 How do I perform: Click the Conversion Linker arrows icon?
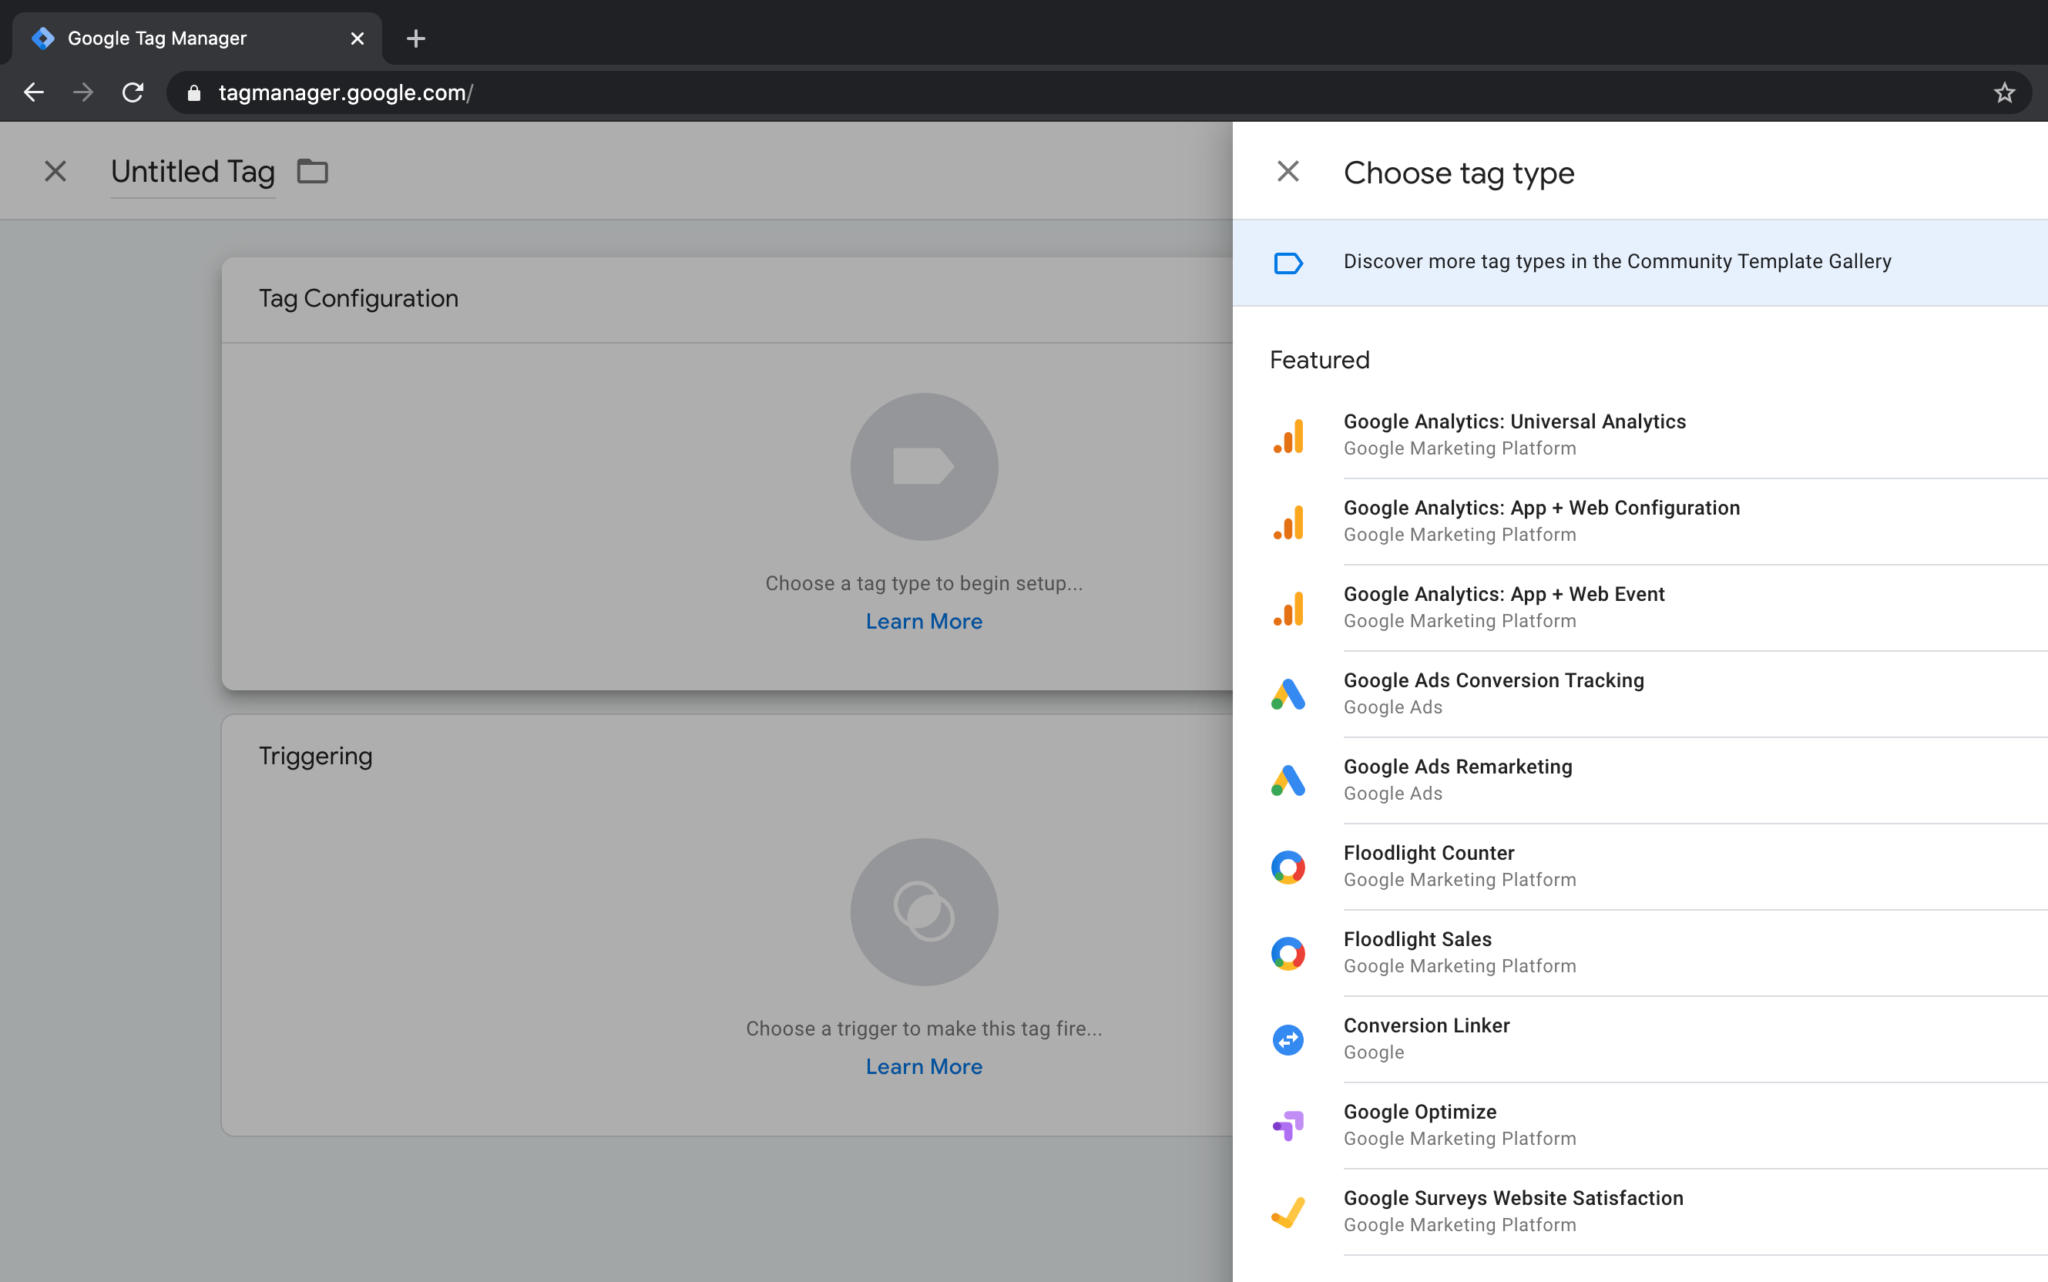[1288, 1039]
